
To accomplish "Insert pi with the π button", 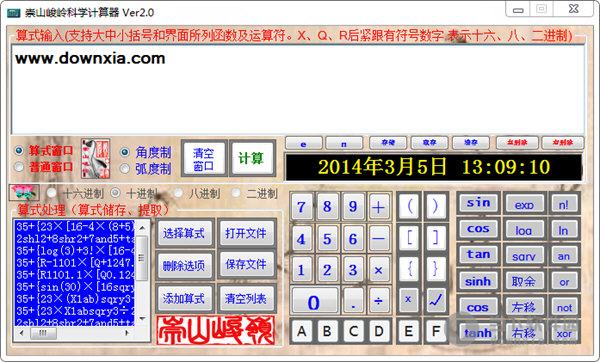I will [x=344, y=144].
